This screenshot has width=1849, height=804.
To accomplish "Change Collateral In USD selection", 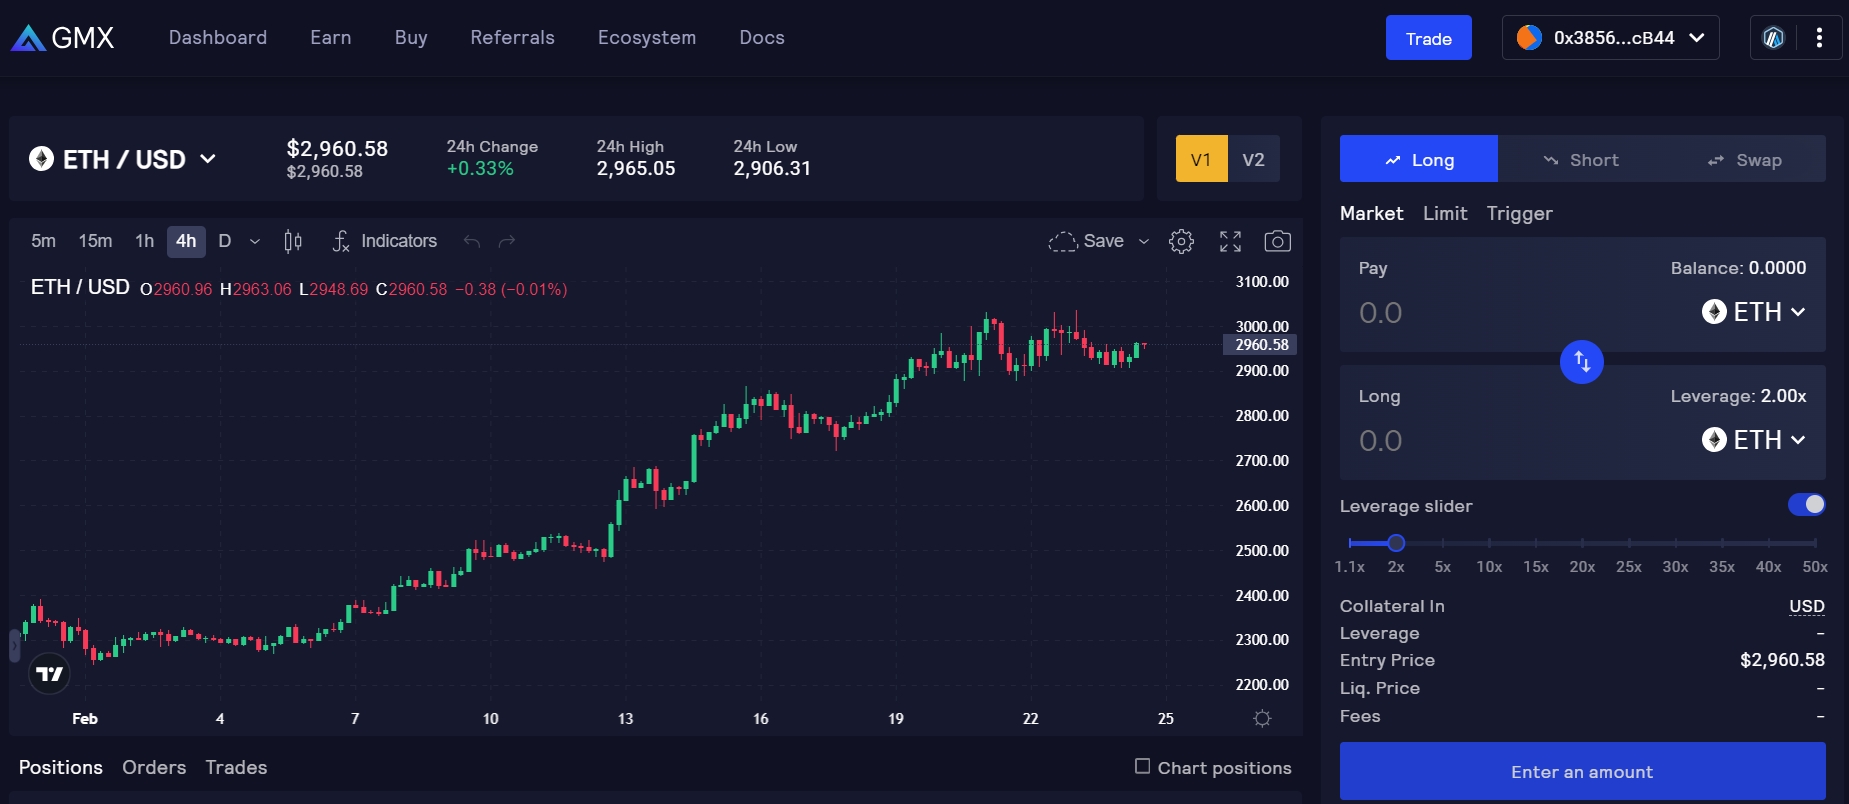I will tap(1806, 606).
